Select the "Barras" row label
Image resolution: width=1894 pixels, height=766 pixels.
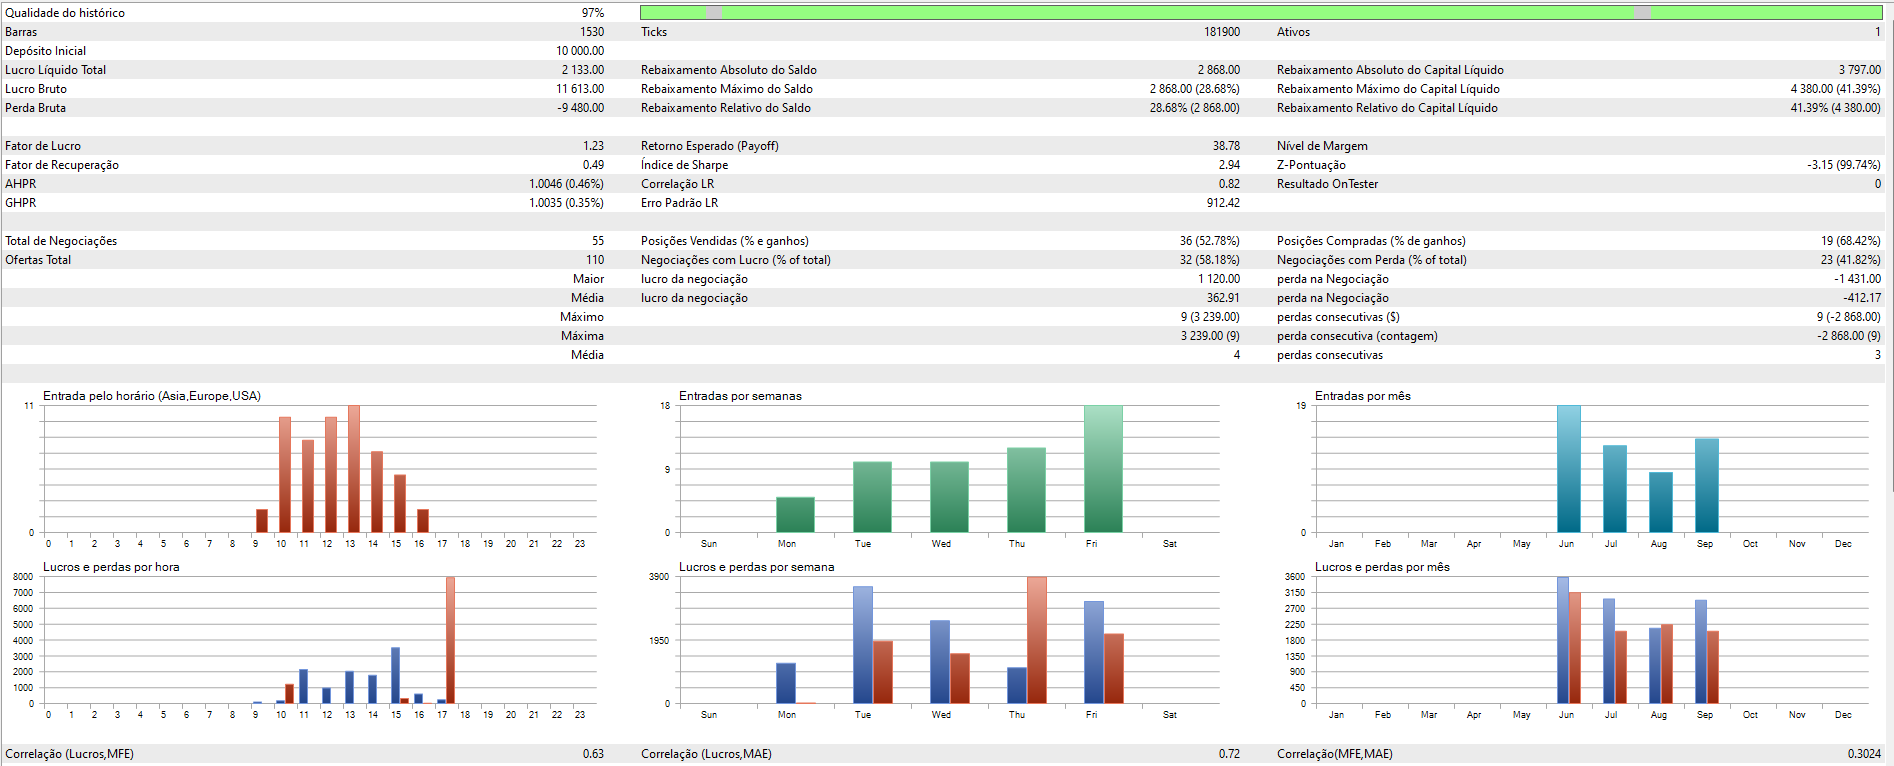[x=21, y=32]
